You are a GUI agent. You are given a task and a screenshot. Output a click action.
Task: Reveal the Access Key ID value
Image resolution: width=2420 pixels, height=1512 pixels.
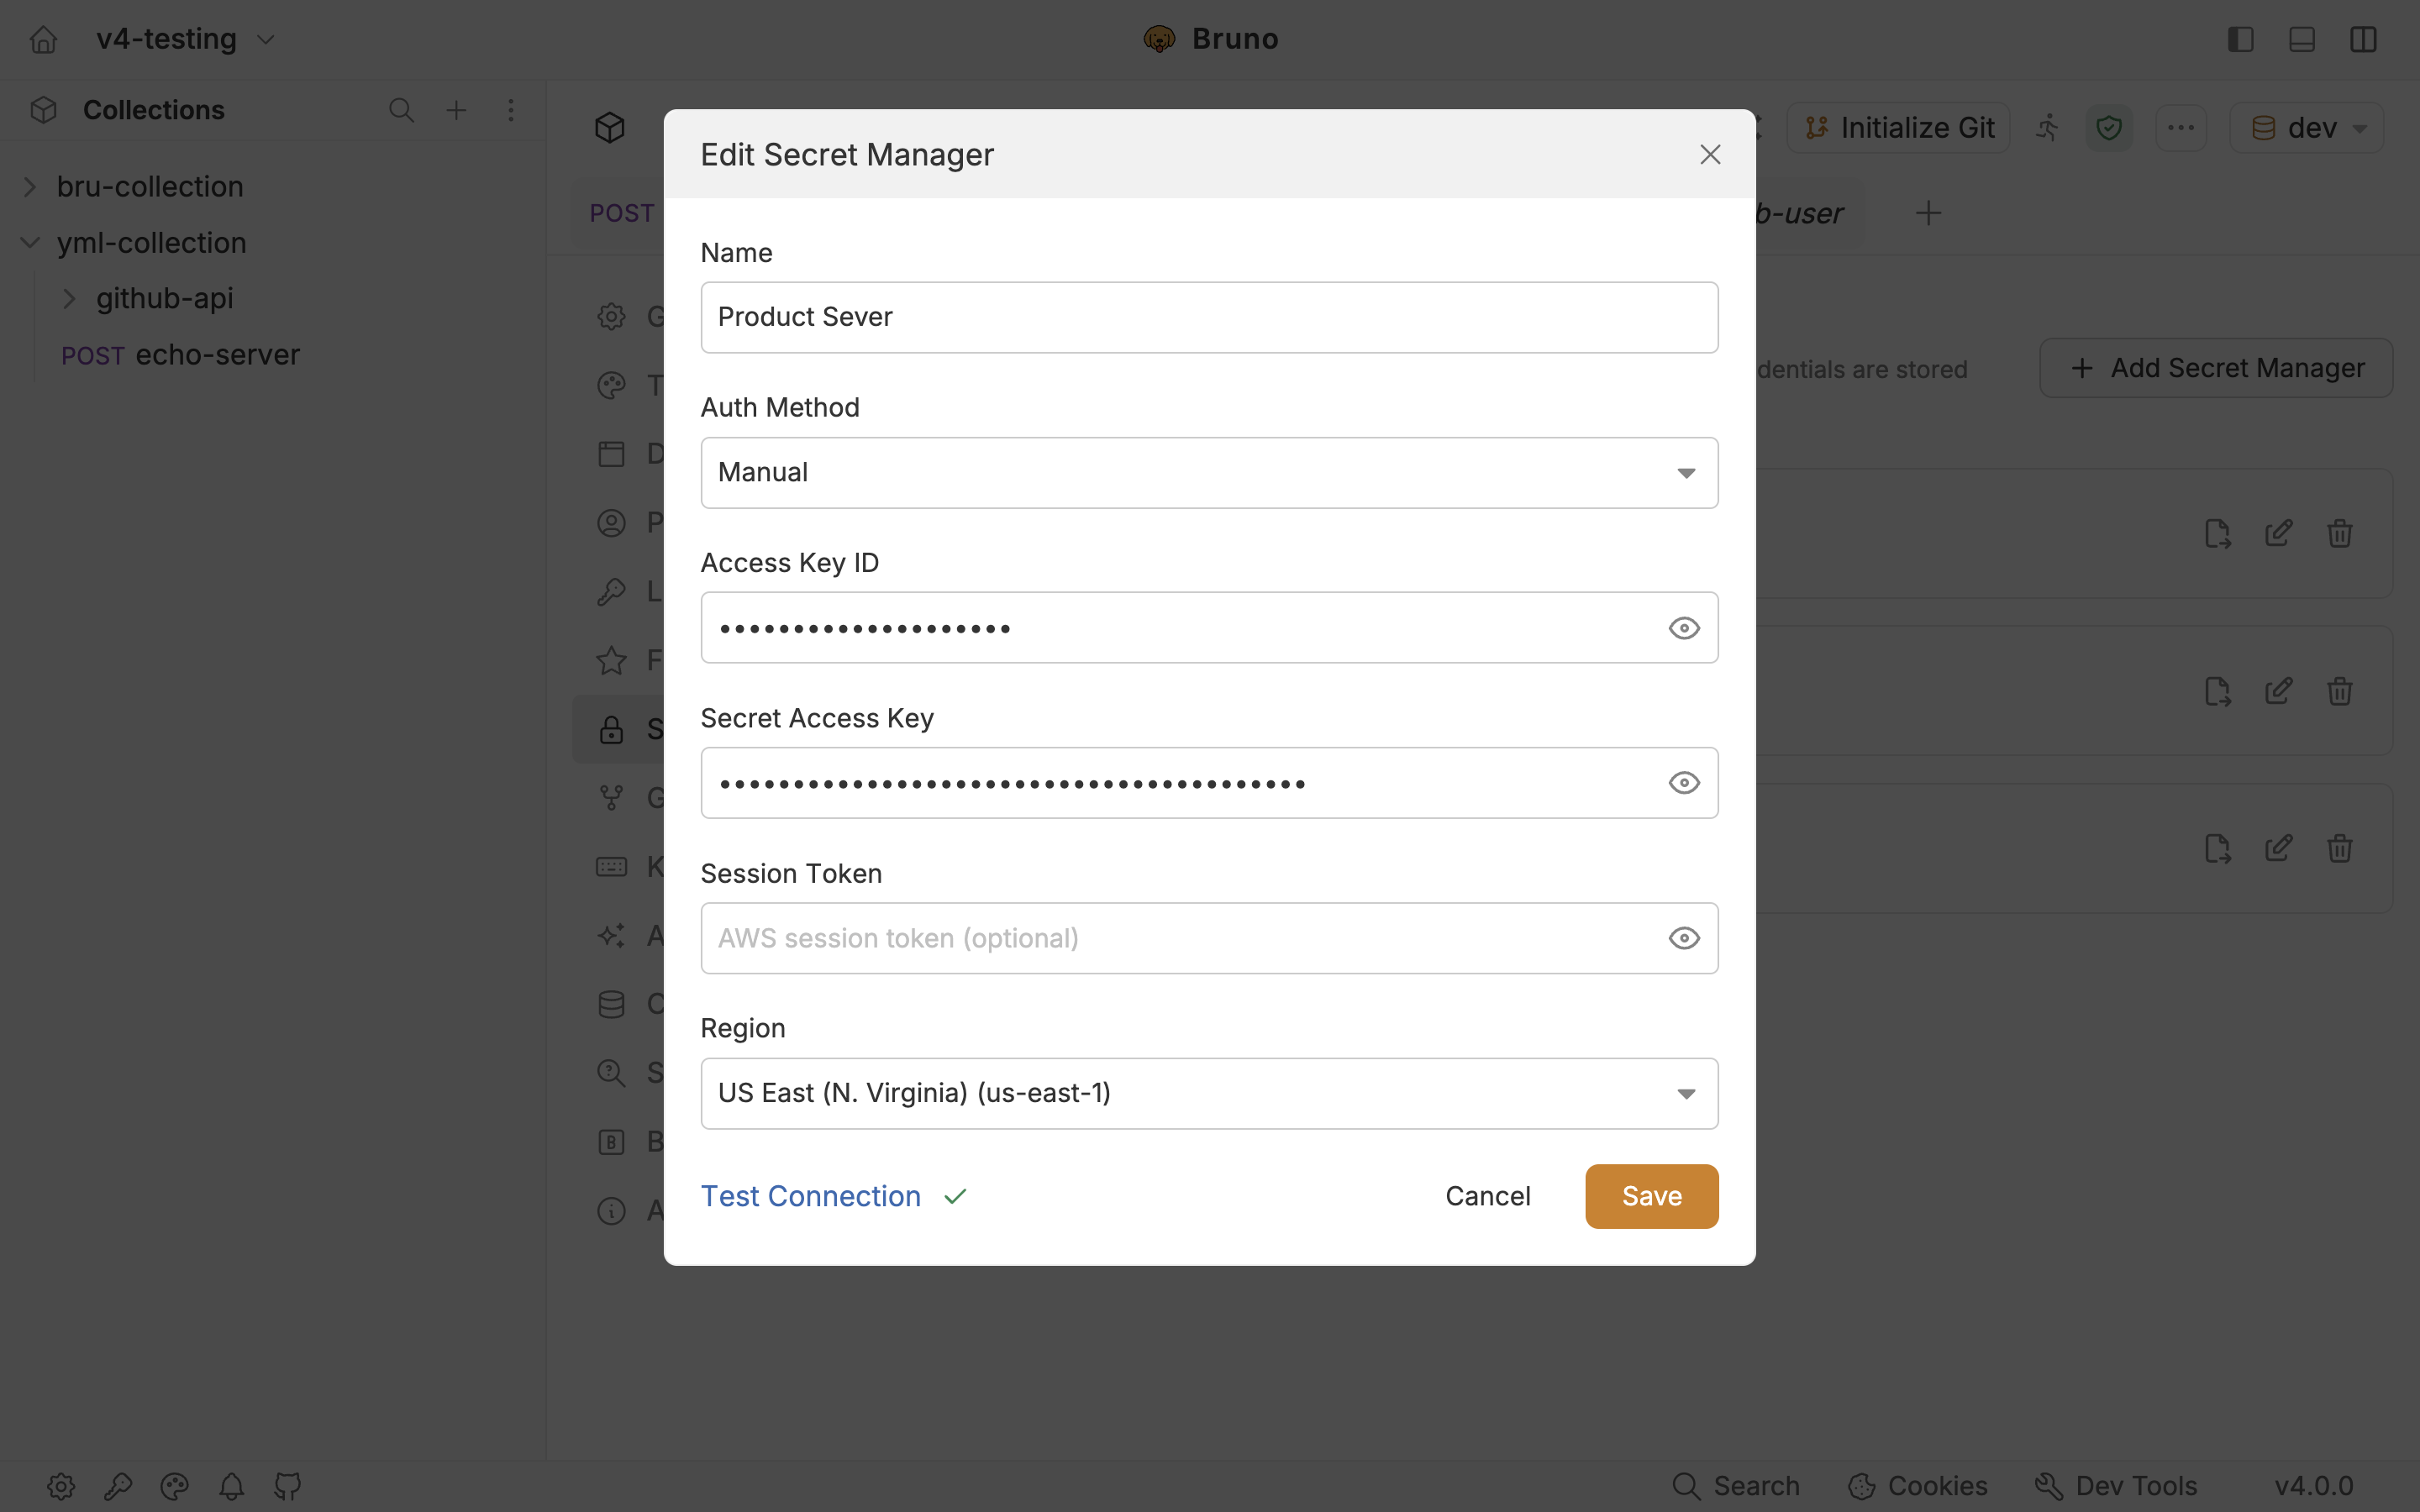[1684, 628]
